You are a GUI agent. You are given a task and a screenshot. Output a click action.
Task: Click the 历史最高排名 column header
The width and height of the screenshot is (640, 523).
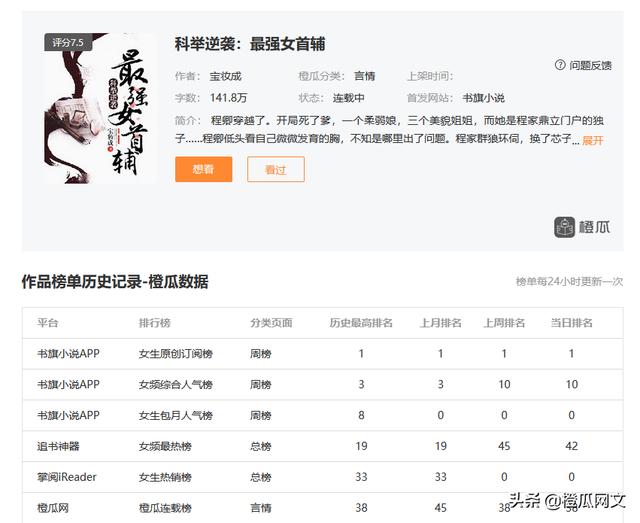361,323
